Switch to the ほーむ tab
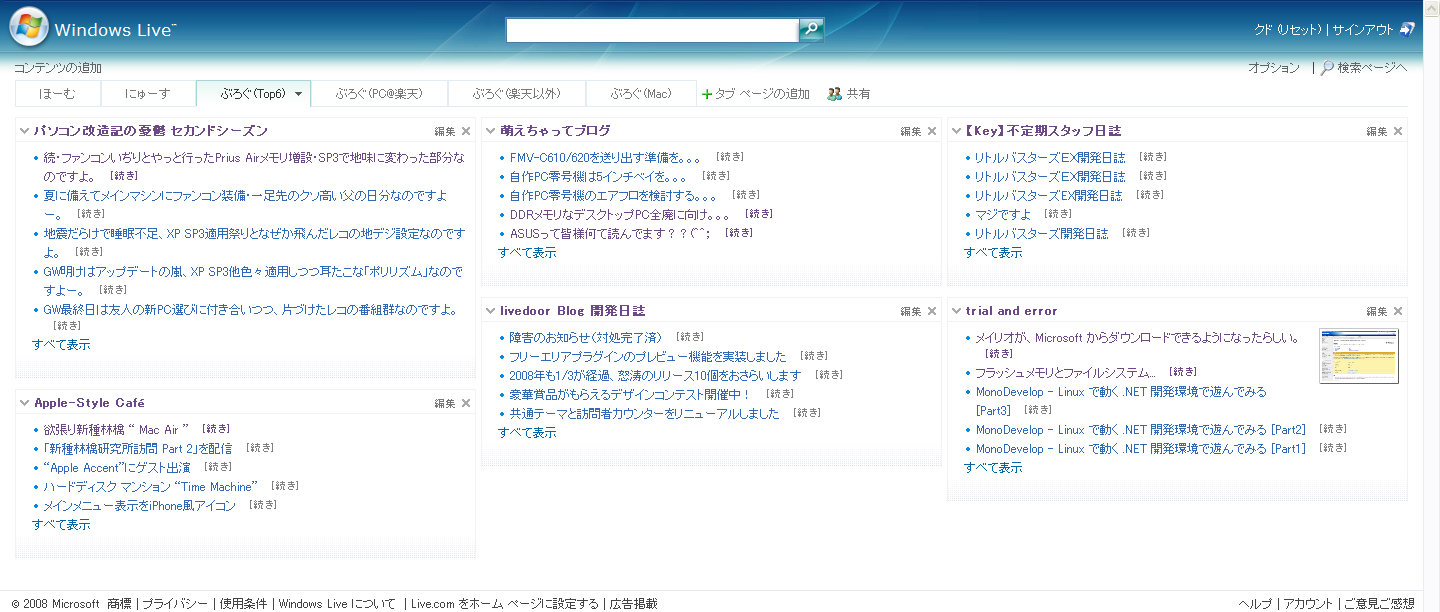 [x=58, y=94]
